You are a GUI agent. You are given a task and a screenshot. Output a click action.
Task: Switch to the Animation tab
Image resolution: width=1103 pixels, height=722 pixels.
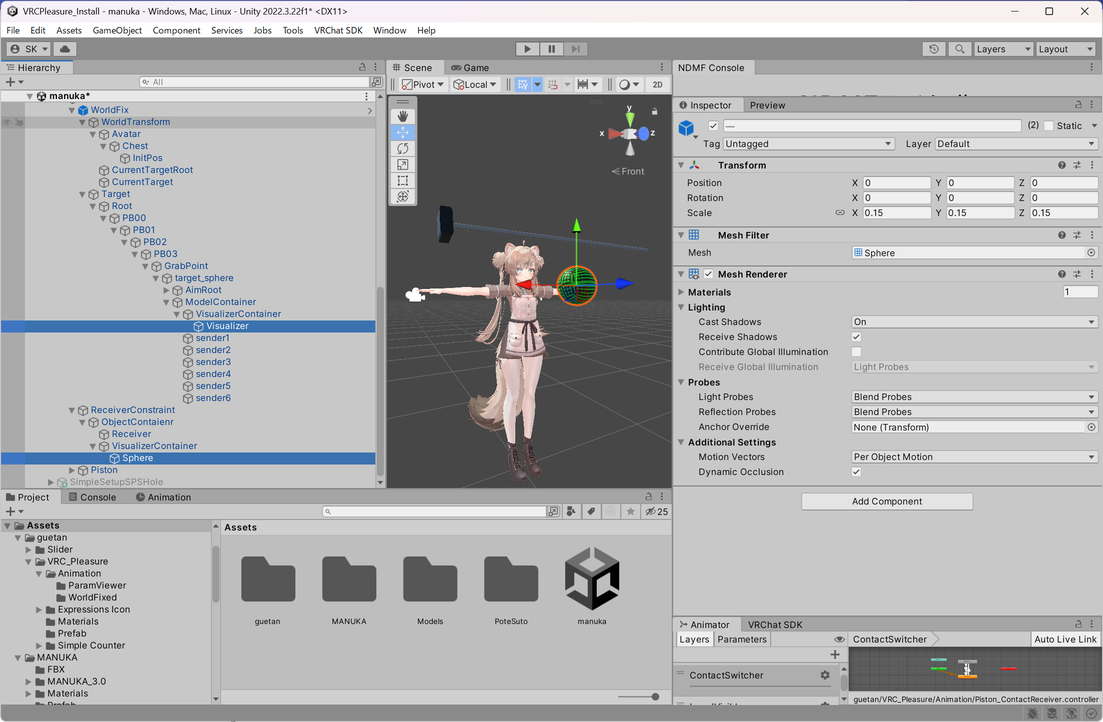click(163, 497)
